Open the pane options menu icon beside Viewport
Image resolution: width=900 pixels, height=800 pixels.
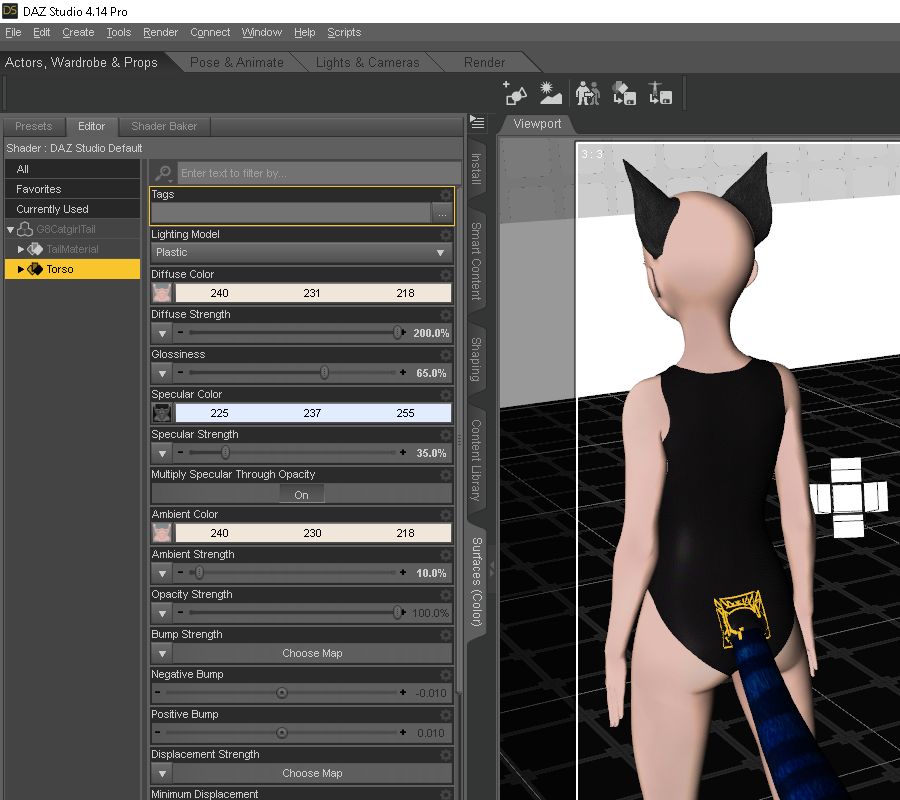477,123
